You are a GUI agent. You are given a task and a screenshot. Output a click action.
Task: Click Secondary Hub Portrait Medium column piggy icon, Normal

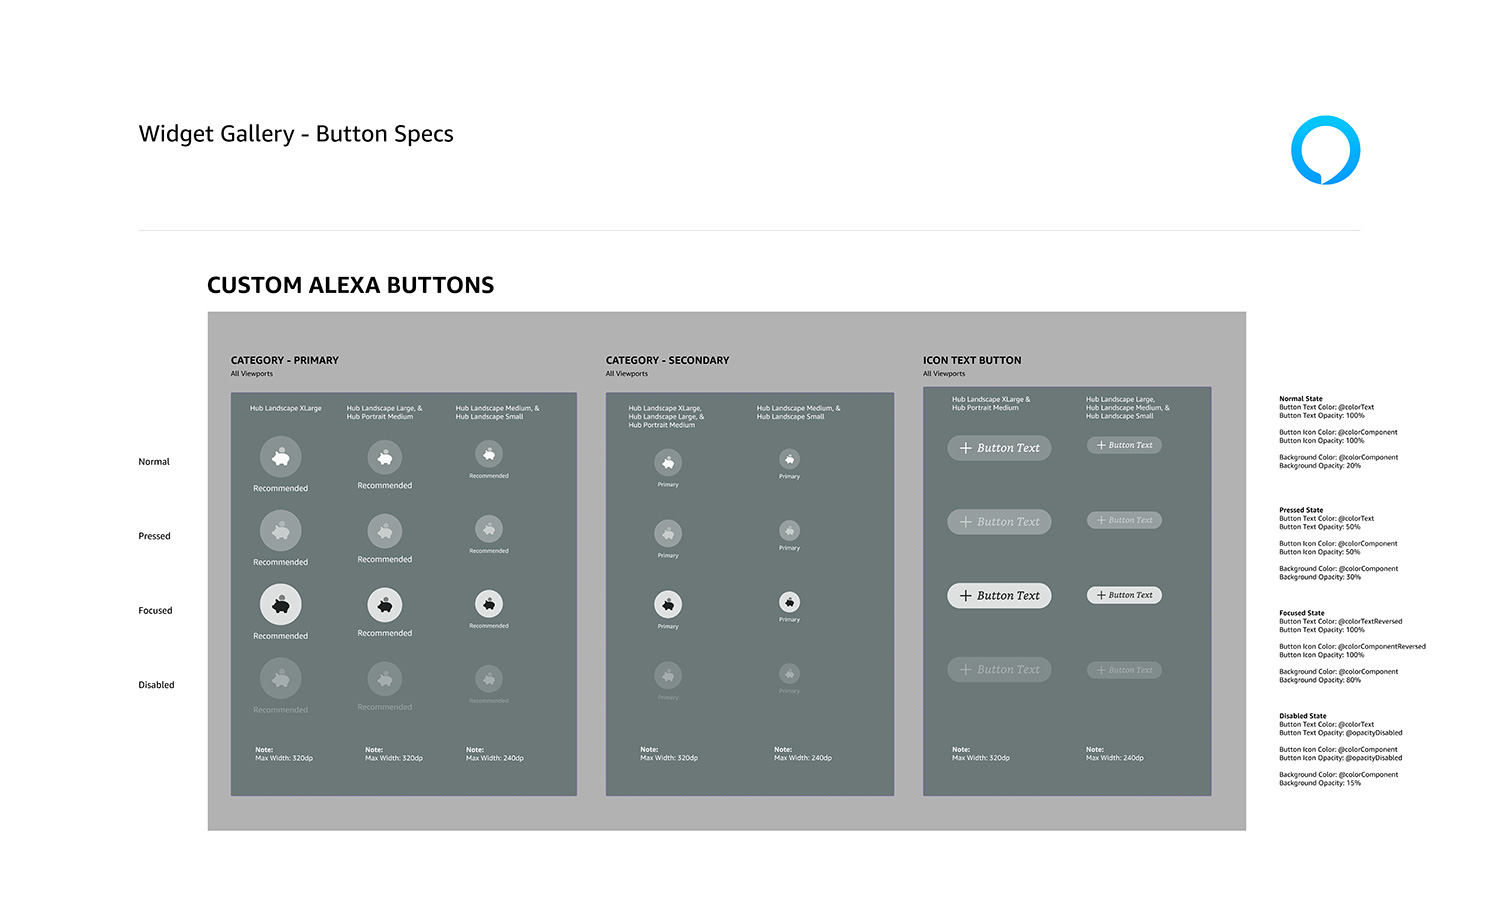pos(668,463)
